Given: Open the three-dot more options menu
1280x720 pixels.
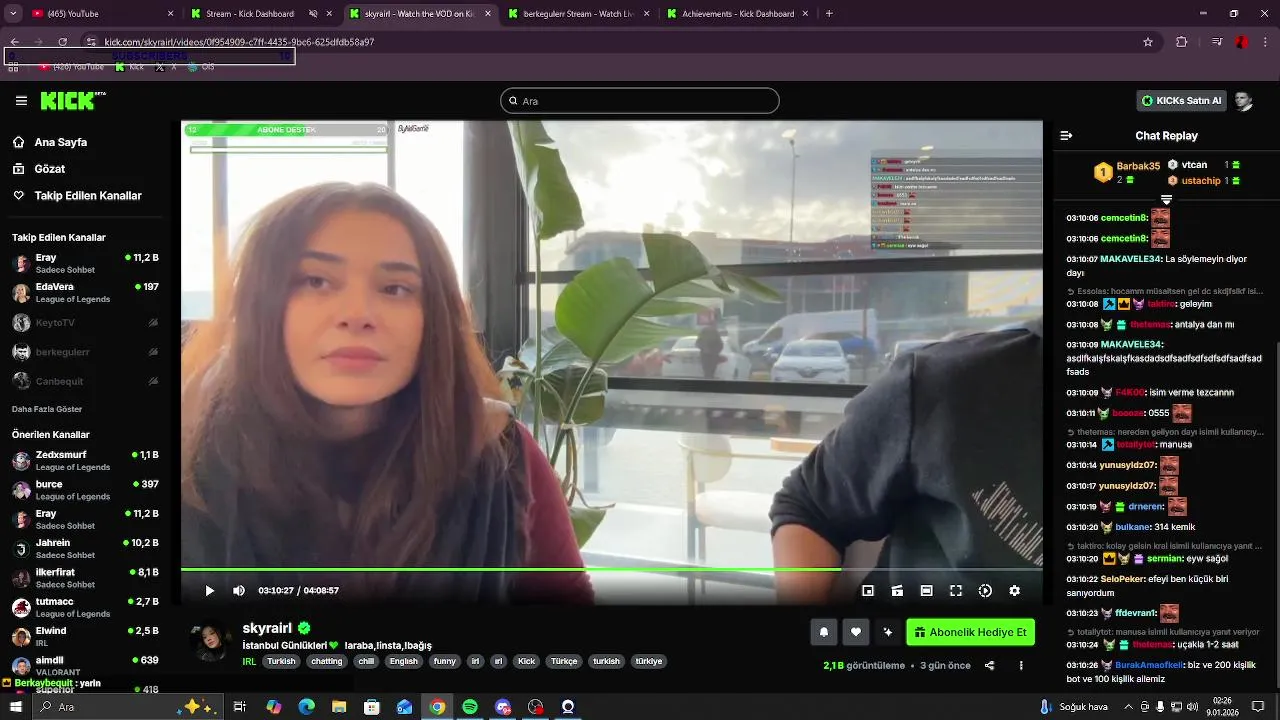Looking at the screenshot, I should [1021, 665].
